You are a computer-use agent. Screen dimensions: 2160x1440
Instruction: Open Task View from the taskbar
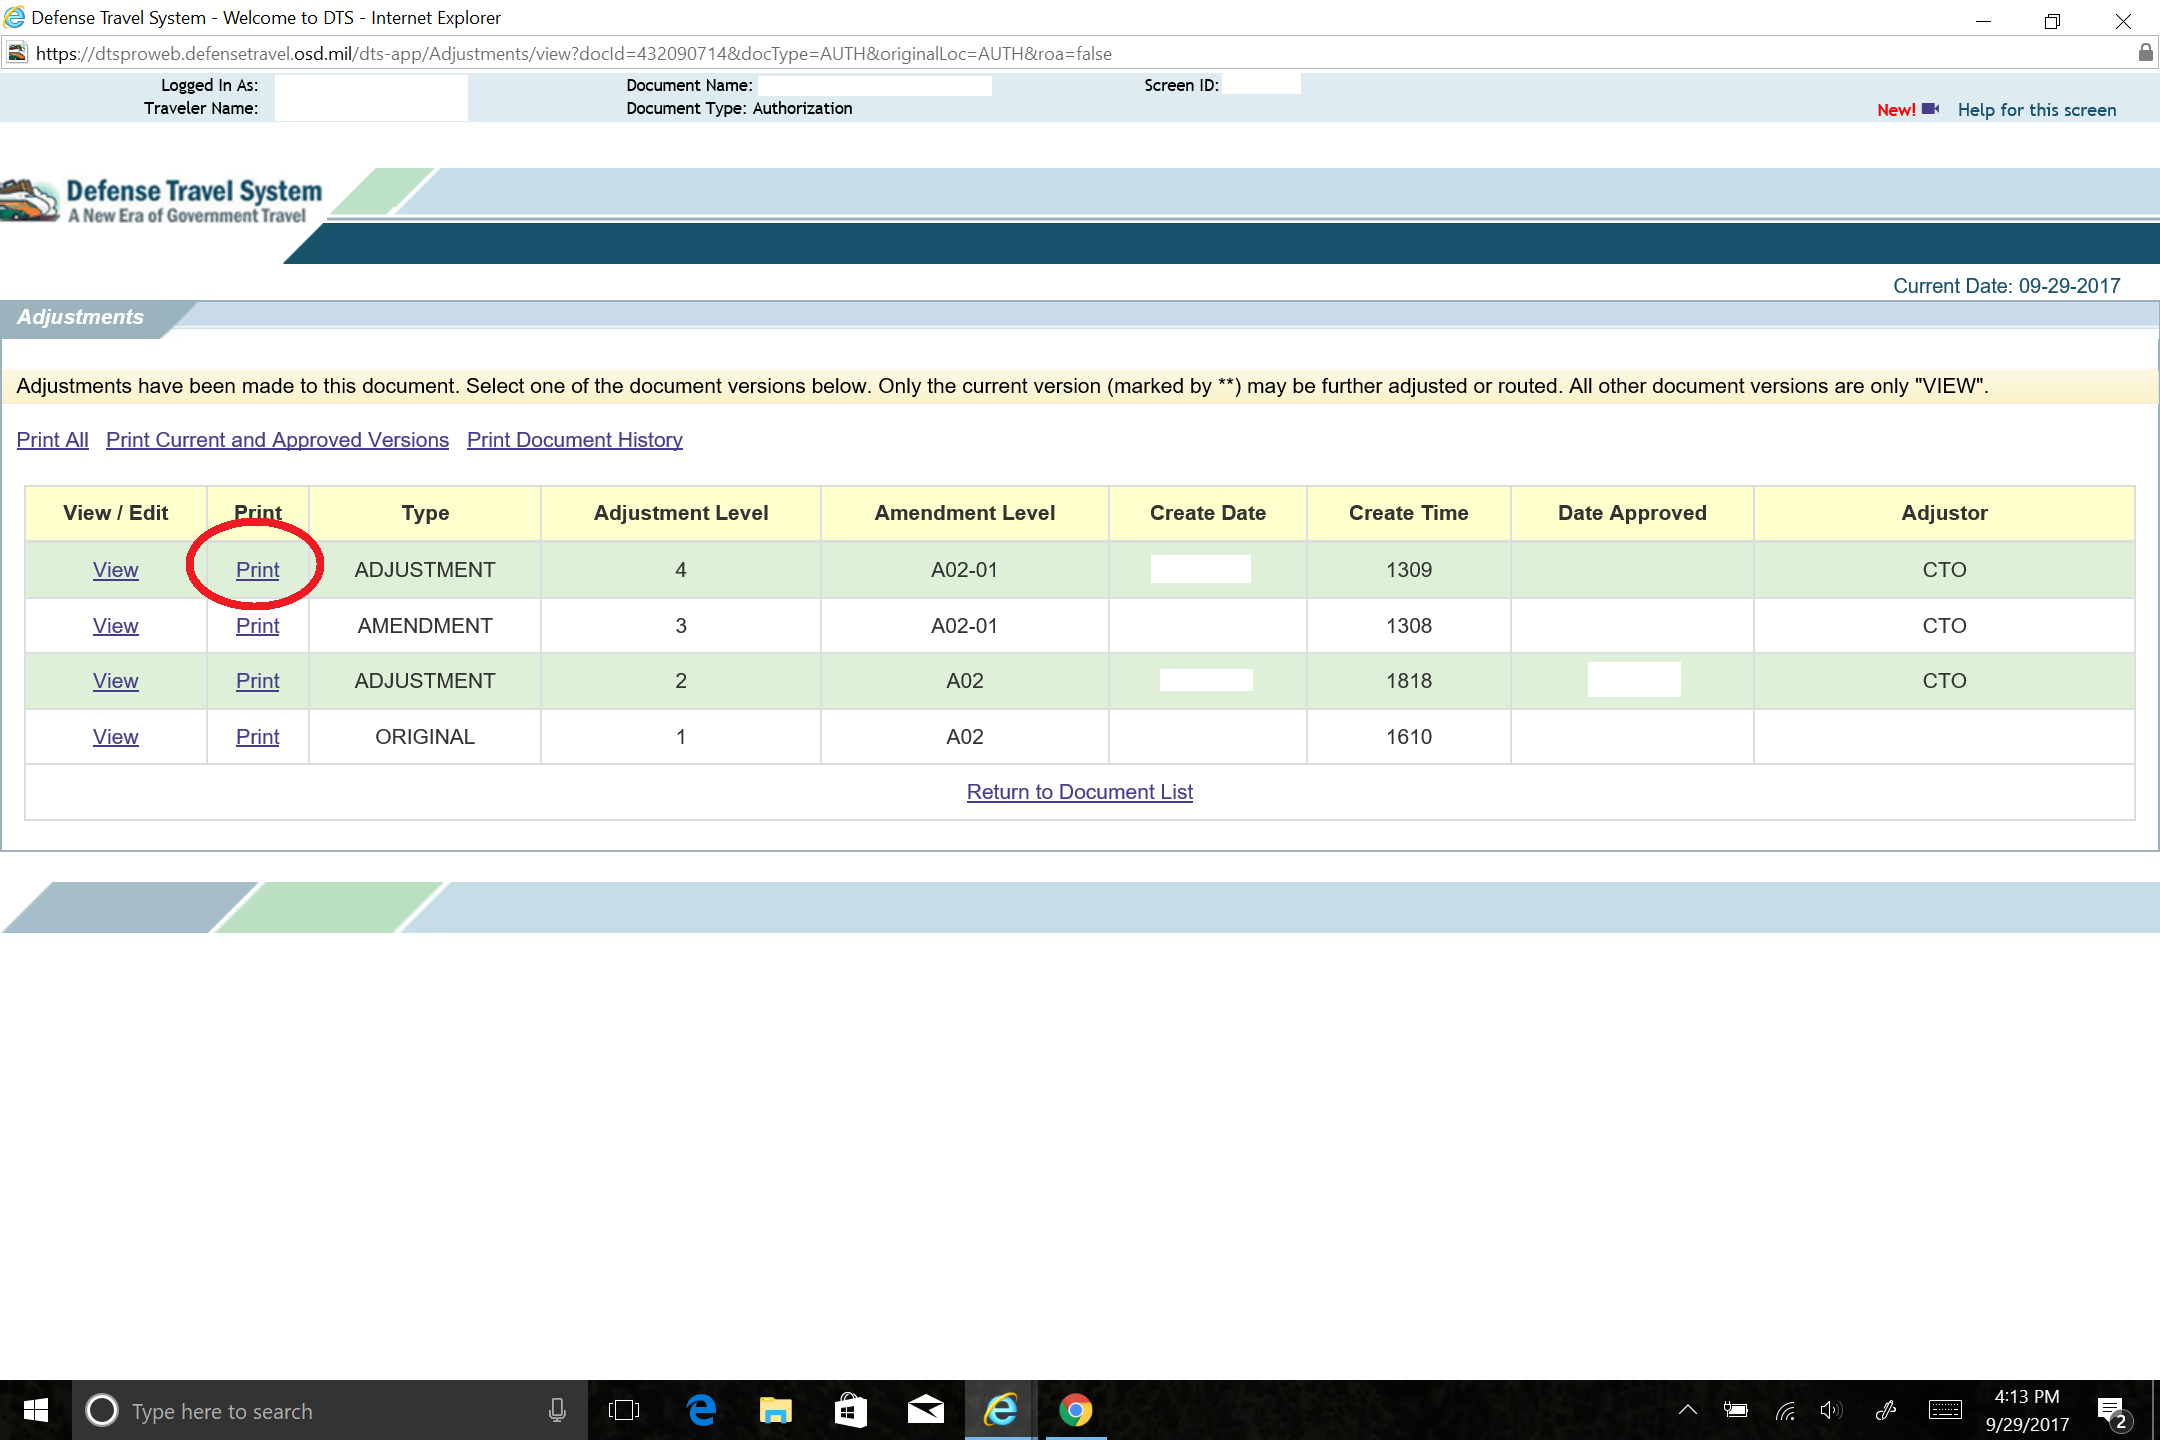point(624,1410)
